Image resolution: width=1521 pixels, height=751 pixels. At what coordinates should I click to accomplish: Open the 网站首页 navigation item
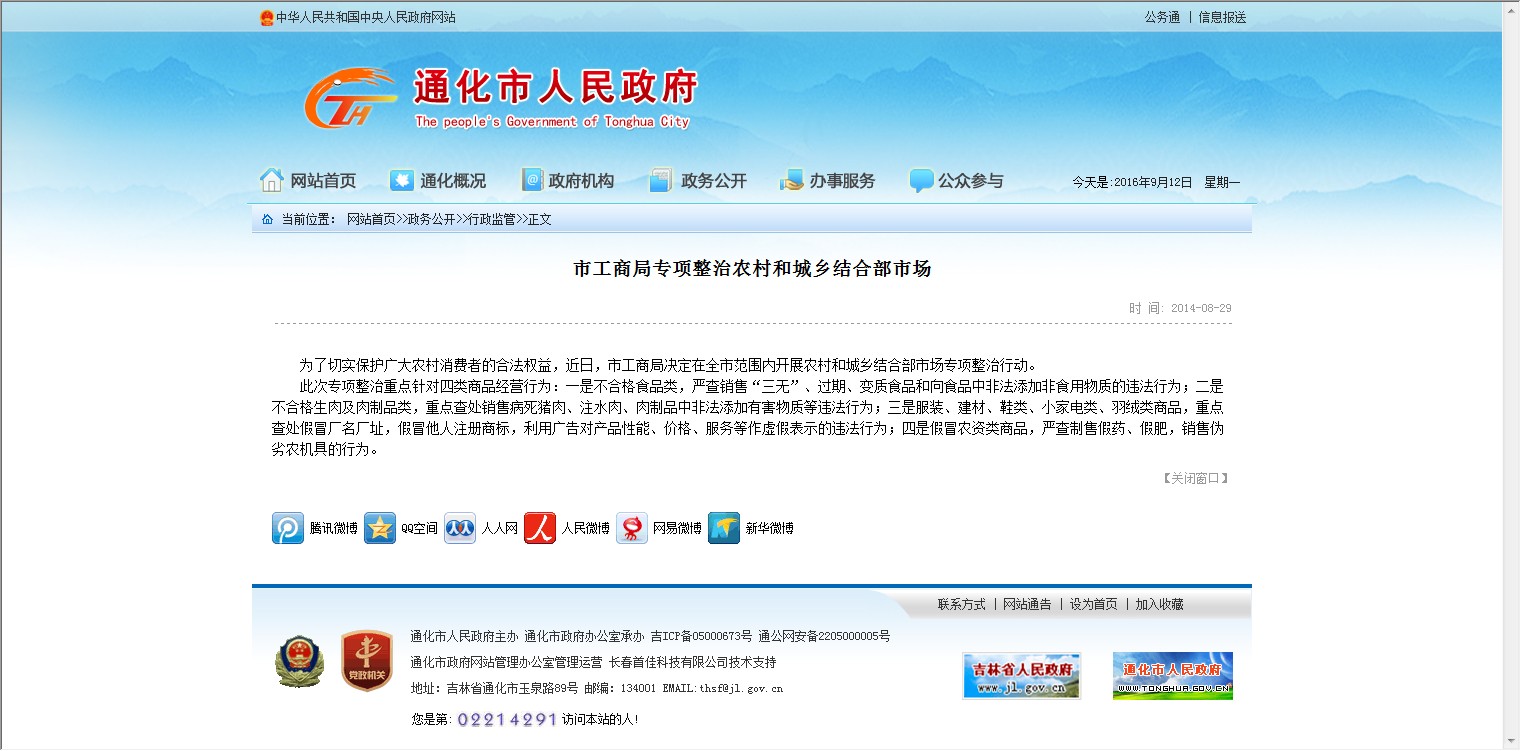point(308,181)
